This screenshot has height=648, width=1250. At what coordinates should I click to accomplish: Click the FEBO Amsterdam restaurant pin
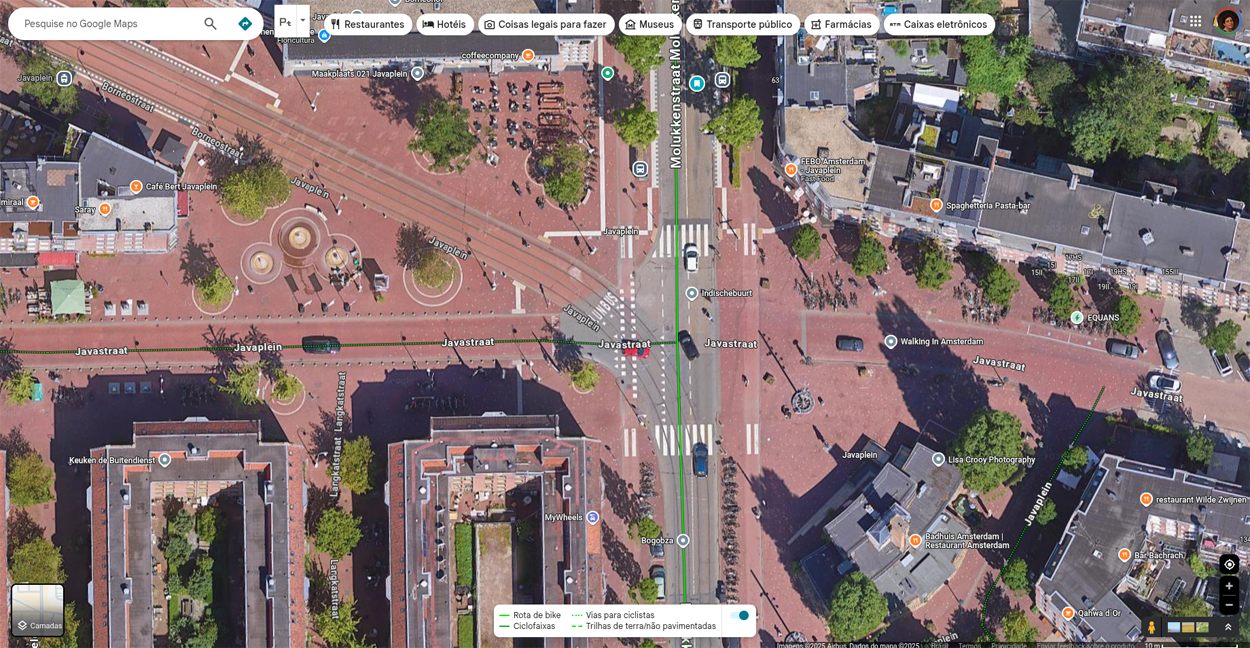click(x=791, y=170)
